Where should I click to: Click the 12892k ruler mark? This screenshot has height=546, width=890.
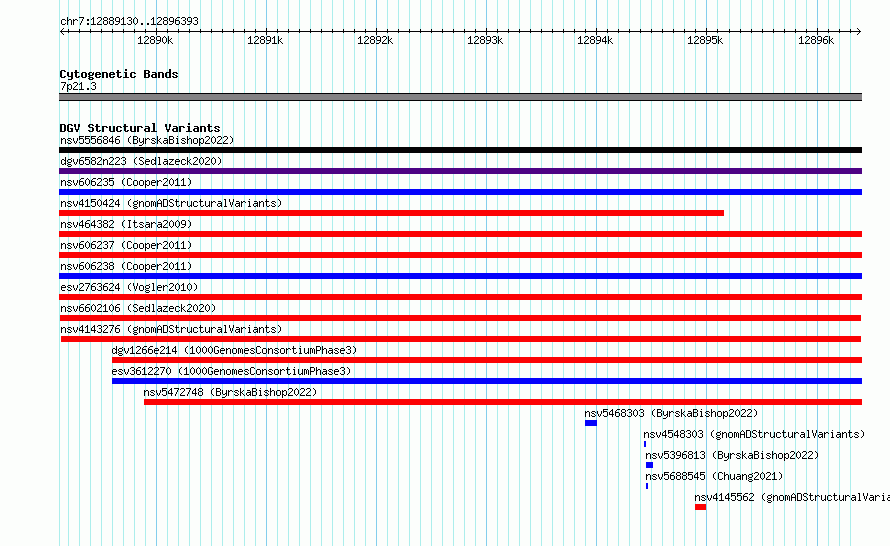(x=375, y=40)
